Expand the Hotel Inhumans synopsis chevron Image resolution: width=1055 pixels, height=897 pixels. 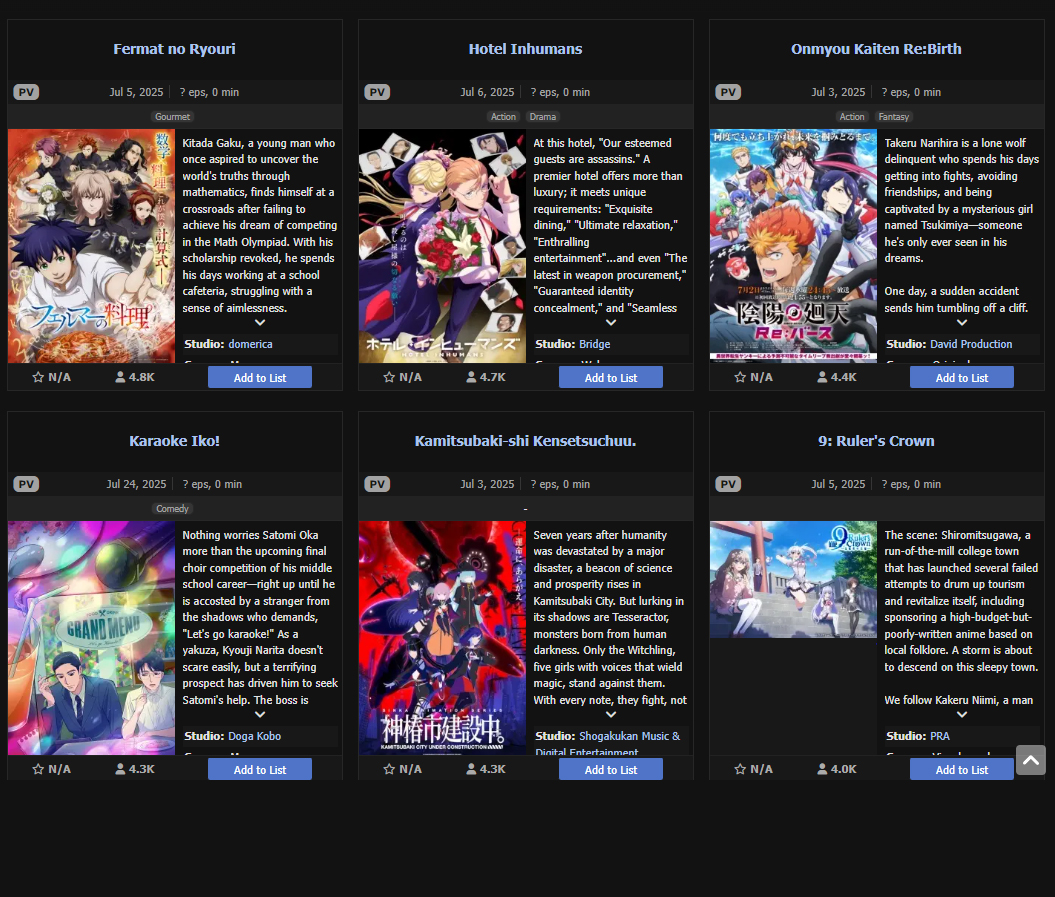611,323
